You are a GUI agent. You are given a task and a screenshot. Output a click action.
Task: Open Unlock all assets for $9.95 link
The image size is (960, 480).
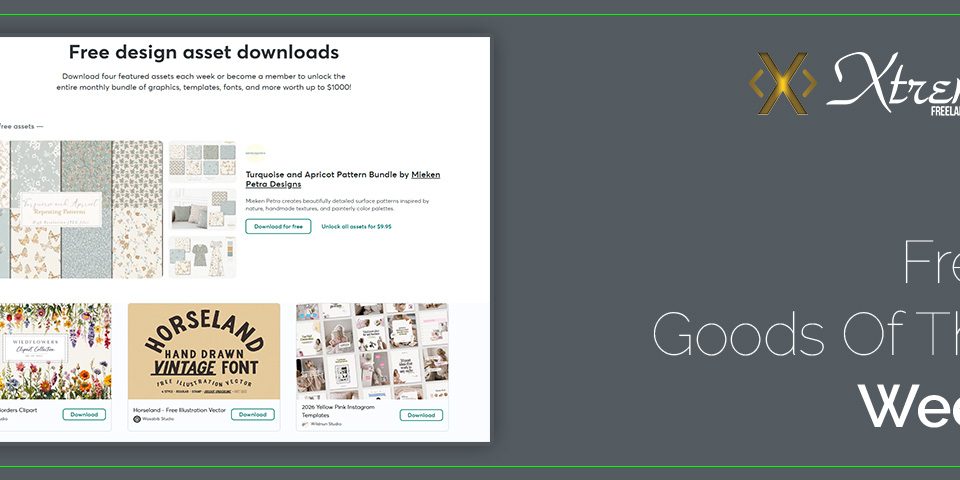point(356,227)
